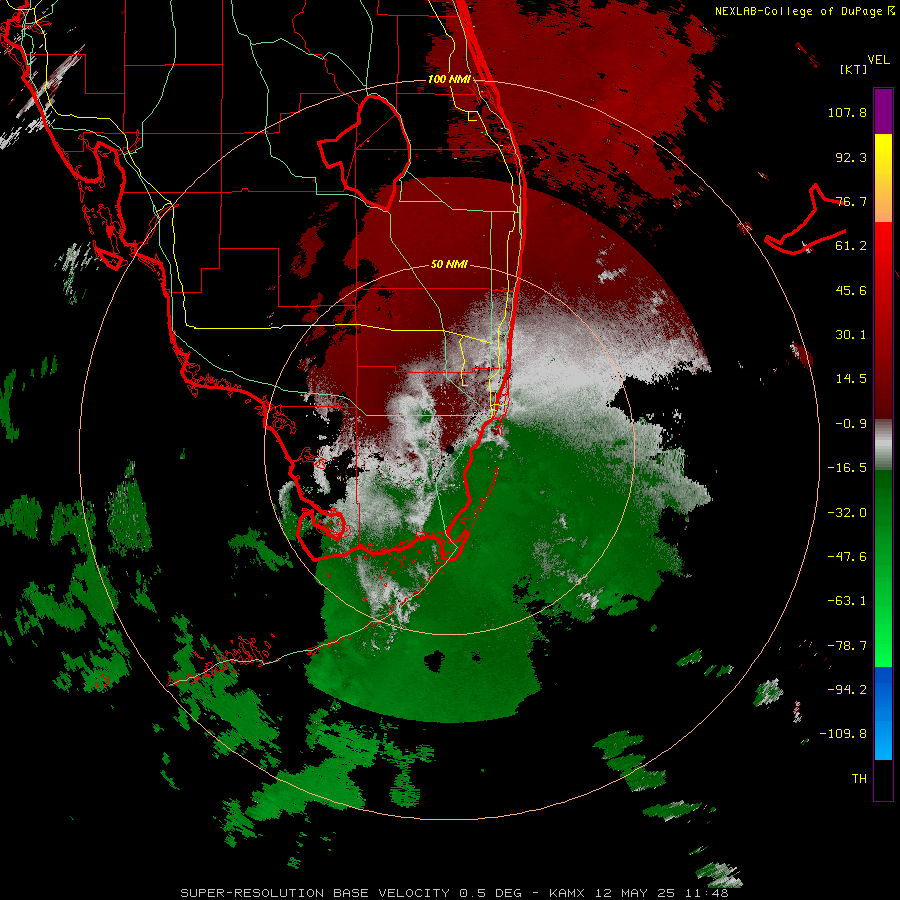Select the -16.5 legend value

click(x=847, y=468)
